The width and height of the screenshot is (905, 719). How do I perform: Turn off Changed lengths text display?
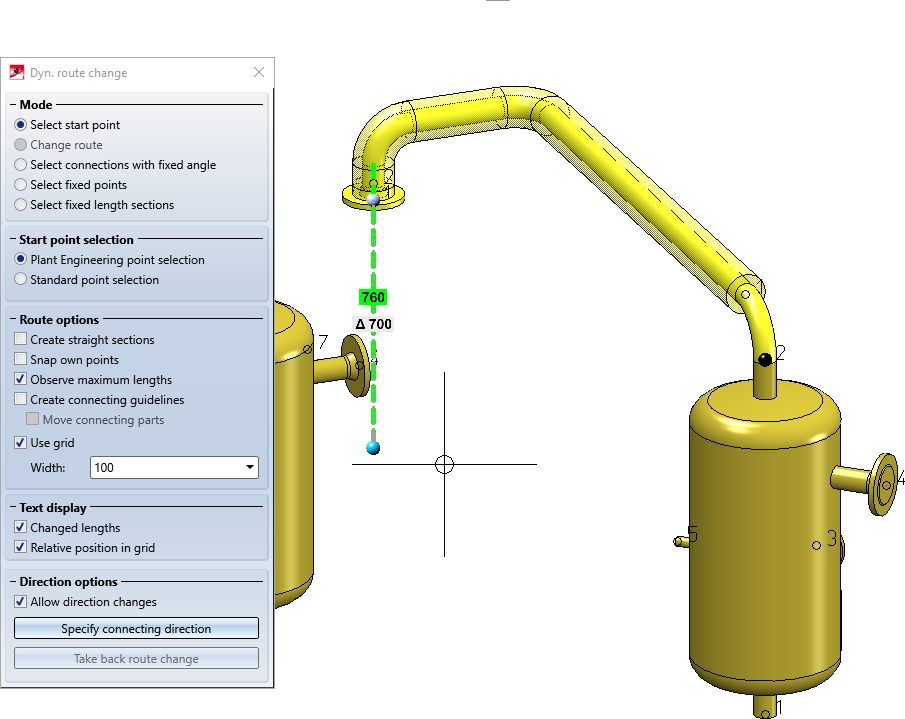coord(21,528)
